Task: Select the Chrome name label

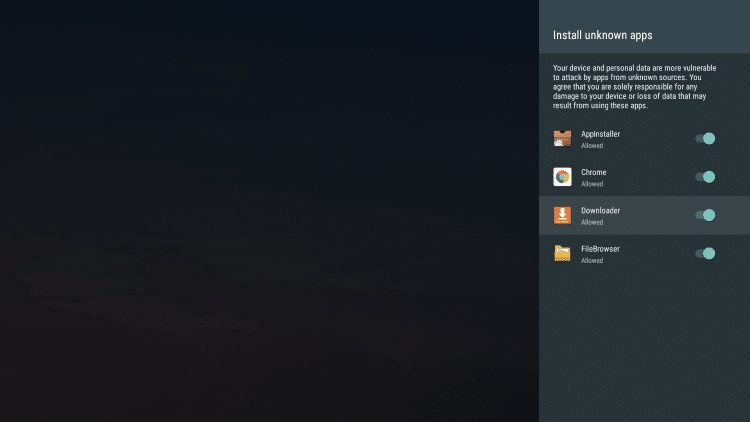Action: pos(593,172)
